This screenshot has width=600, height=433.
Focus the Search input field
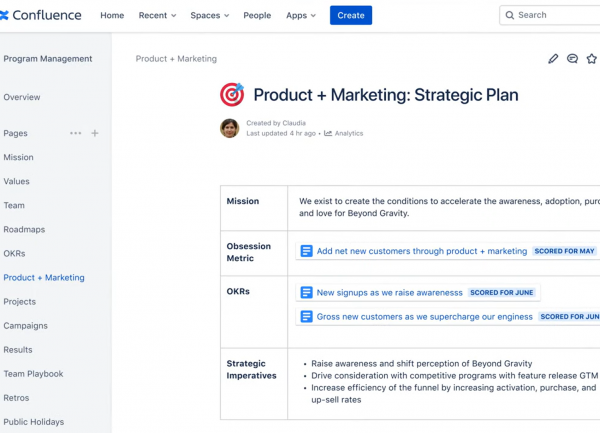(x=550, y=15)
